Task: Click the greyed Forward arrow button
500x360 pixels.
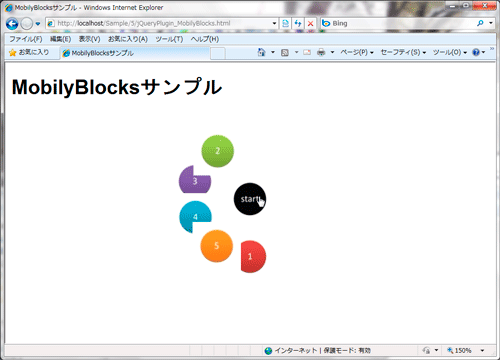Action: (27, 24)
